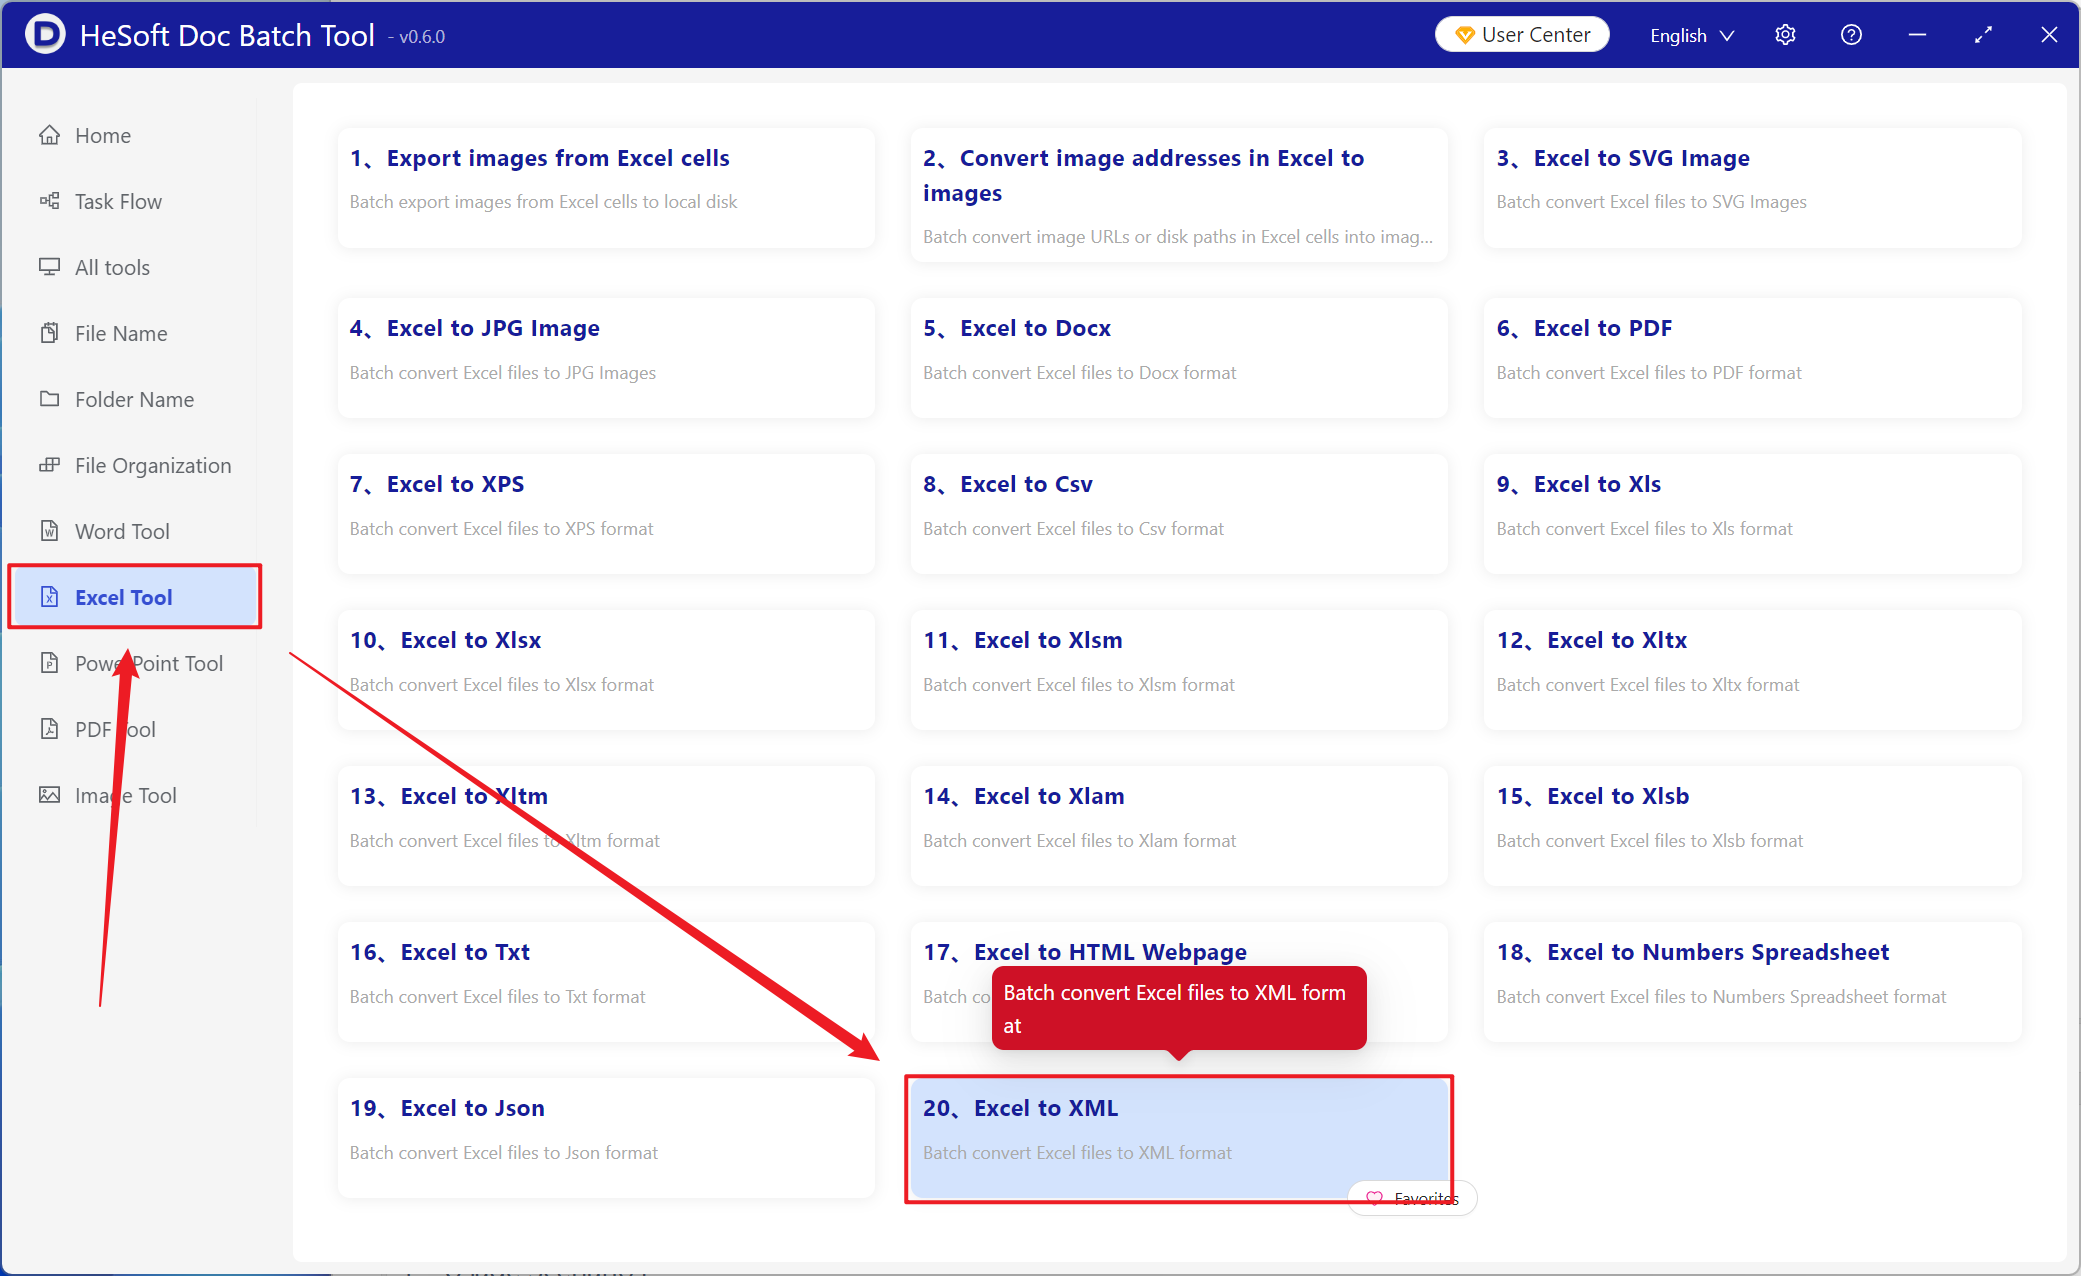Add Excel to XML to Favorites
This screenshot has height=1276, width=2081.
click(x=1412, y=1198)
